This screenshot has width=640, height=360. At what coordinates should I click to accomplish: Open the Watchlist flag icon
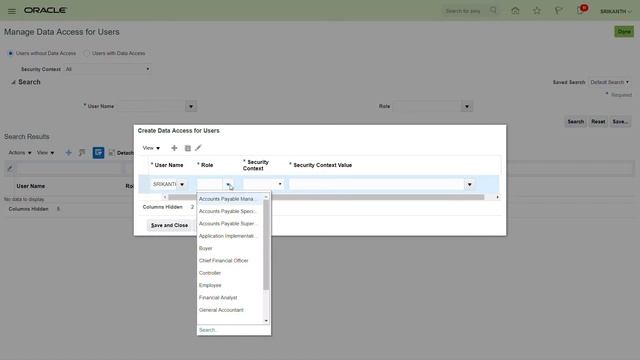click(x=558, y=11)
